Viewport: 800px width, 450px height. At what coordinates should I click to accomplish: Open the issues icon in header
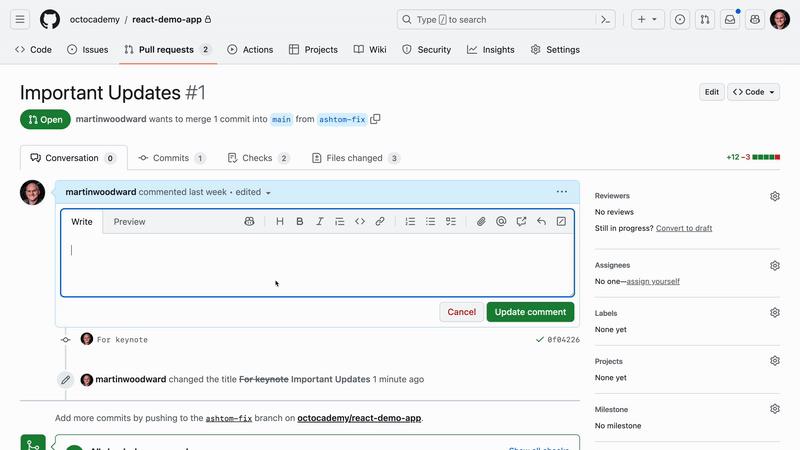tap(680, 19)
